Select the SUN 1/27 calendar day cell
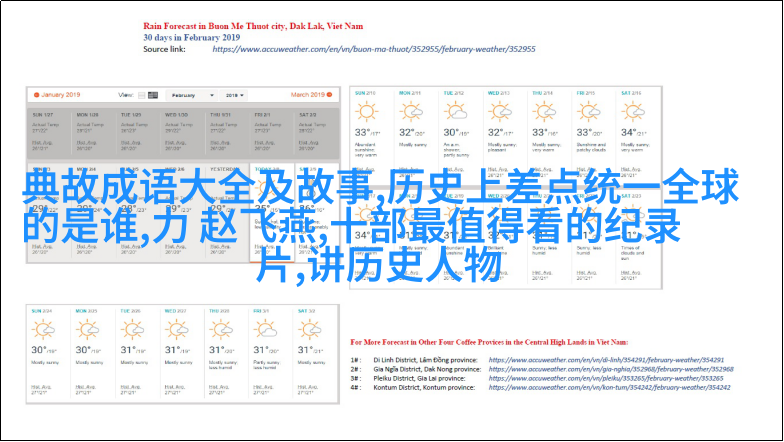The width and height of the screenshot is (784, 442). 50,134
